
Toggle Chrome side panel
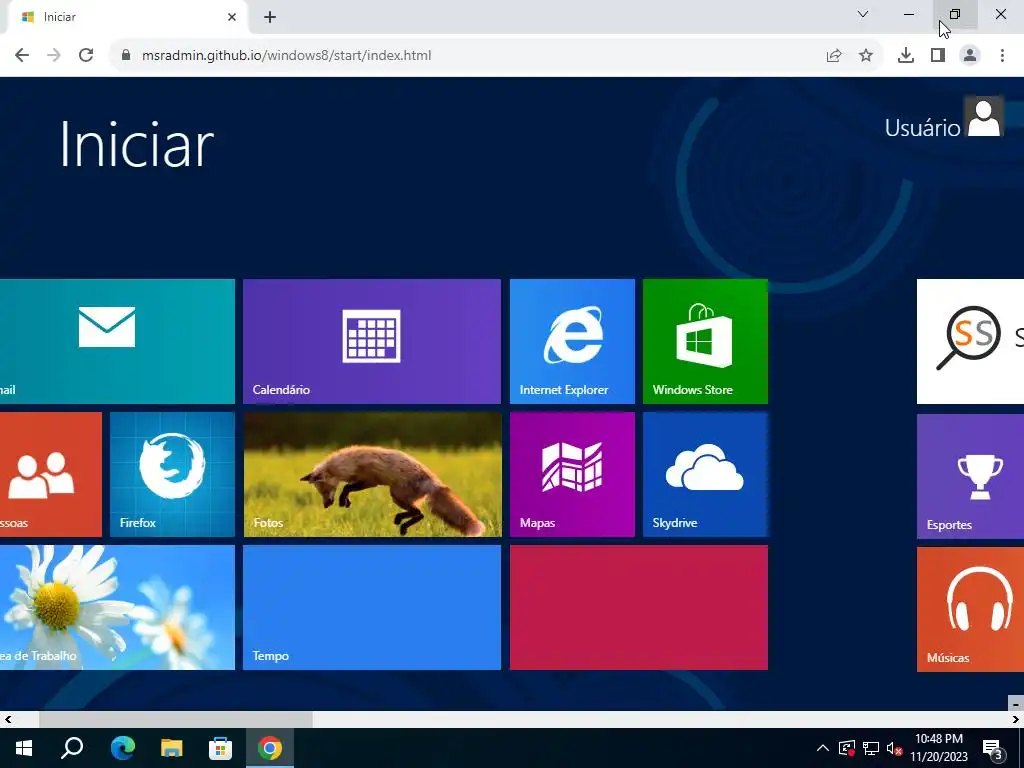point(938,56)
